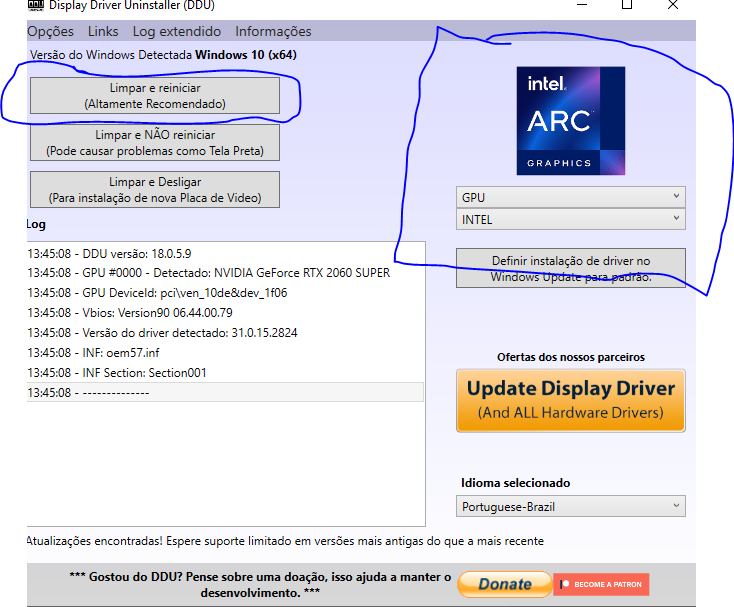Minimize the DDU window

coord(582,5)
